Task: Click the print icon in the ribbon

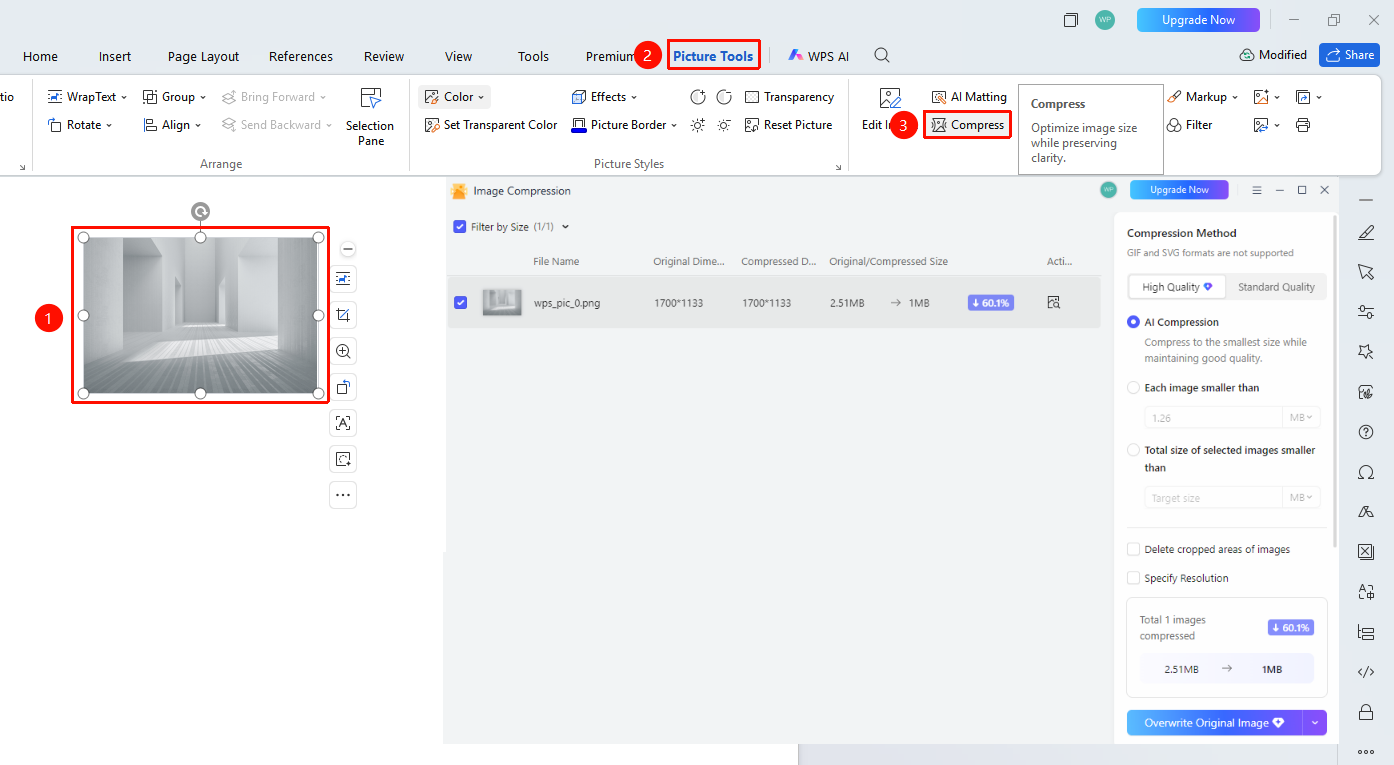Action: coord(1302,125)
